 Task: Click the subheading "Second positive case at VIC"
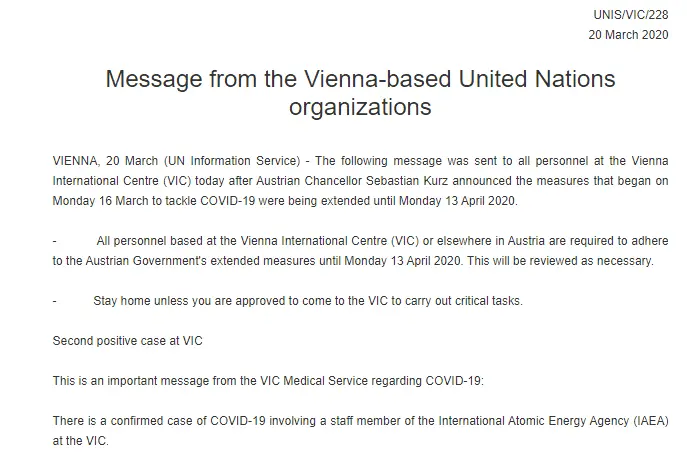[x=127, y=341]
